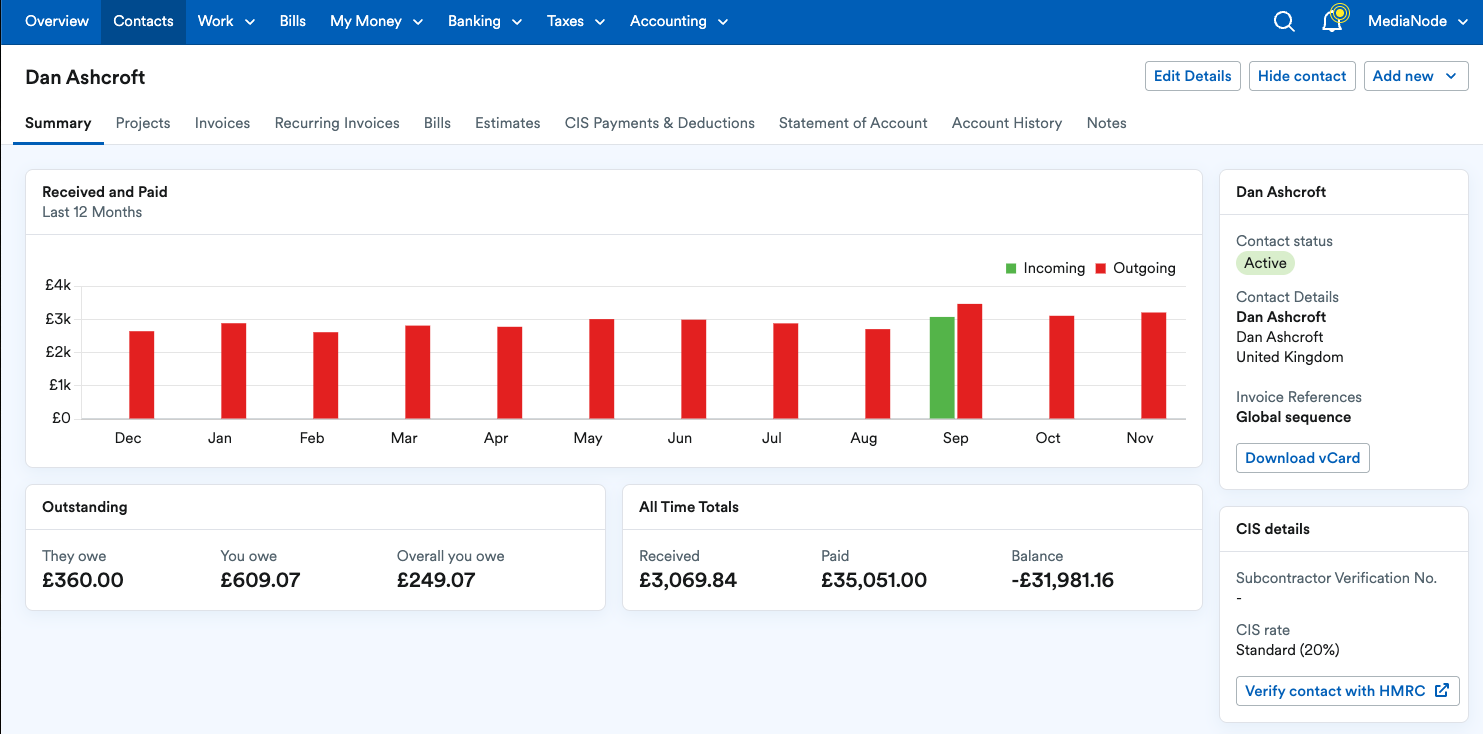Click Download vCard button

1303,458
